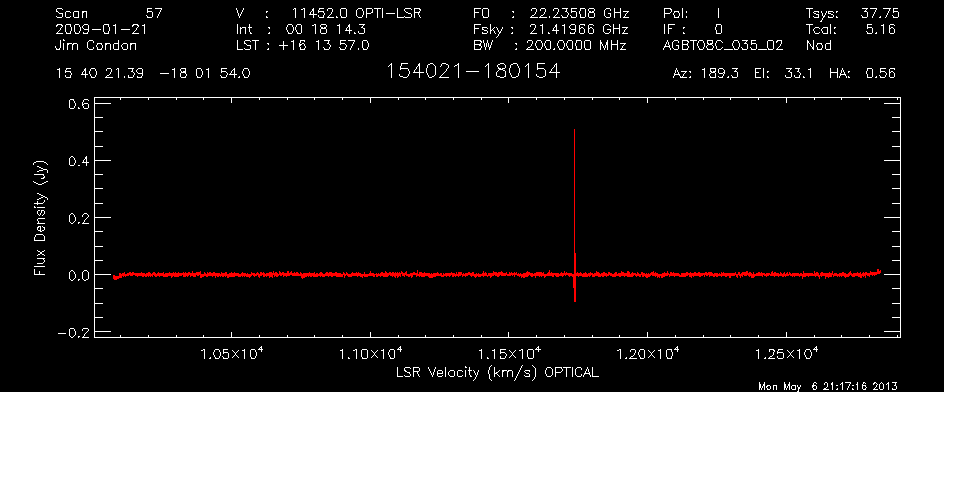
Task: Click integration time 00 18 14.3
Action: click(x=326, y=29)
